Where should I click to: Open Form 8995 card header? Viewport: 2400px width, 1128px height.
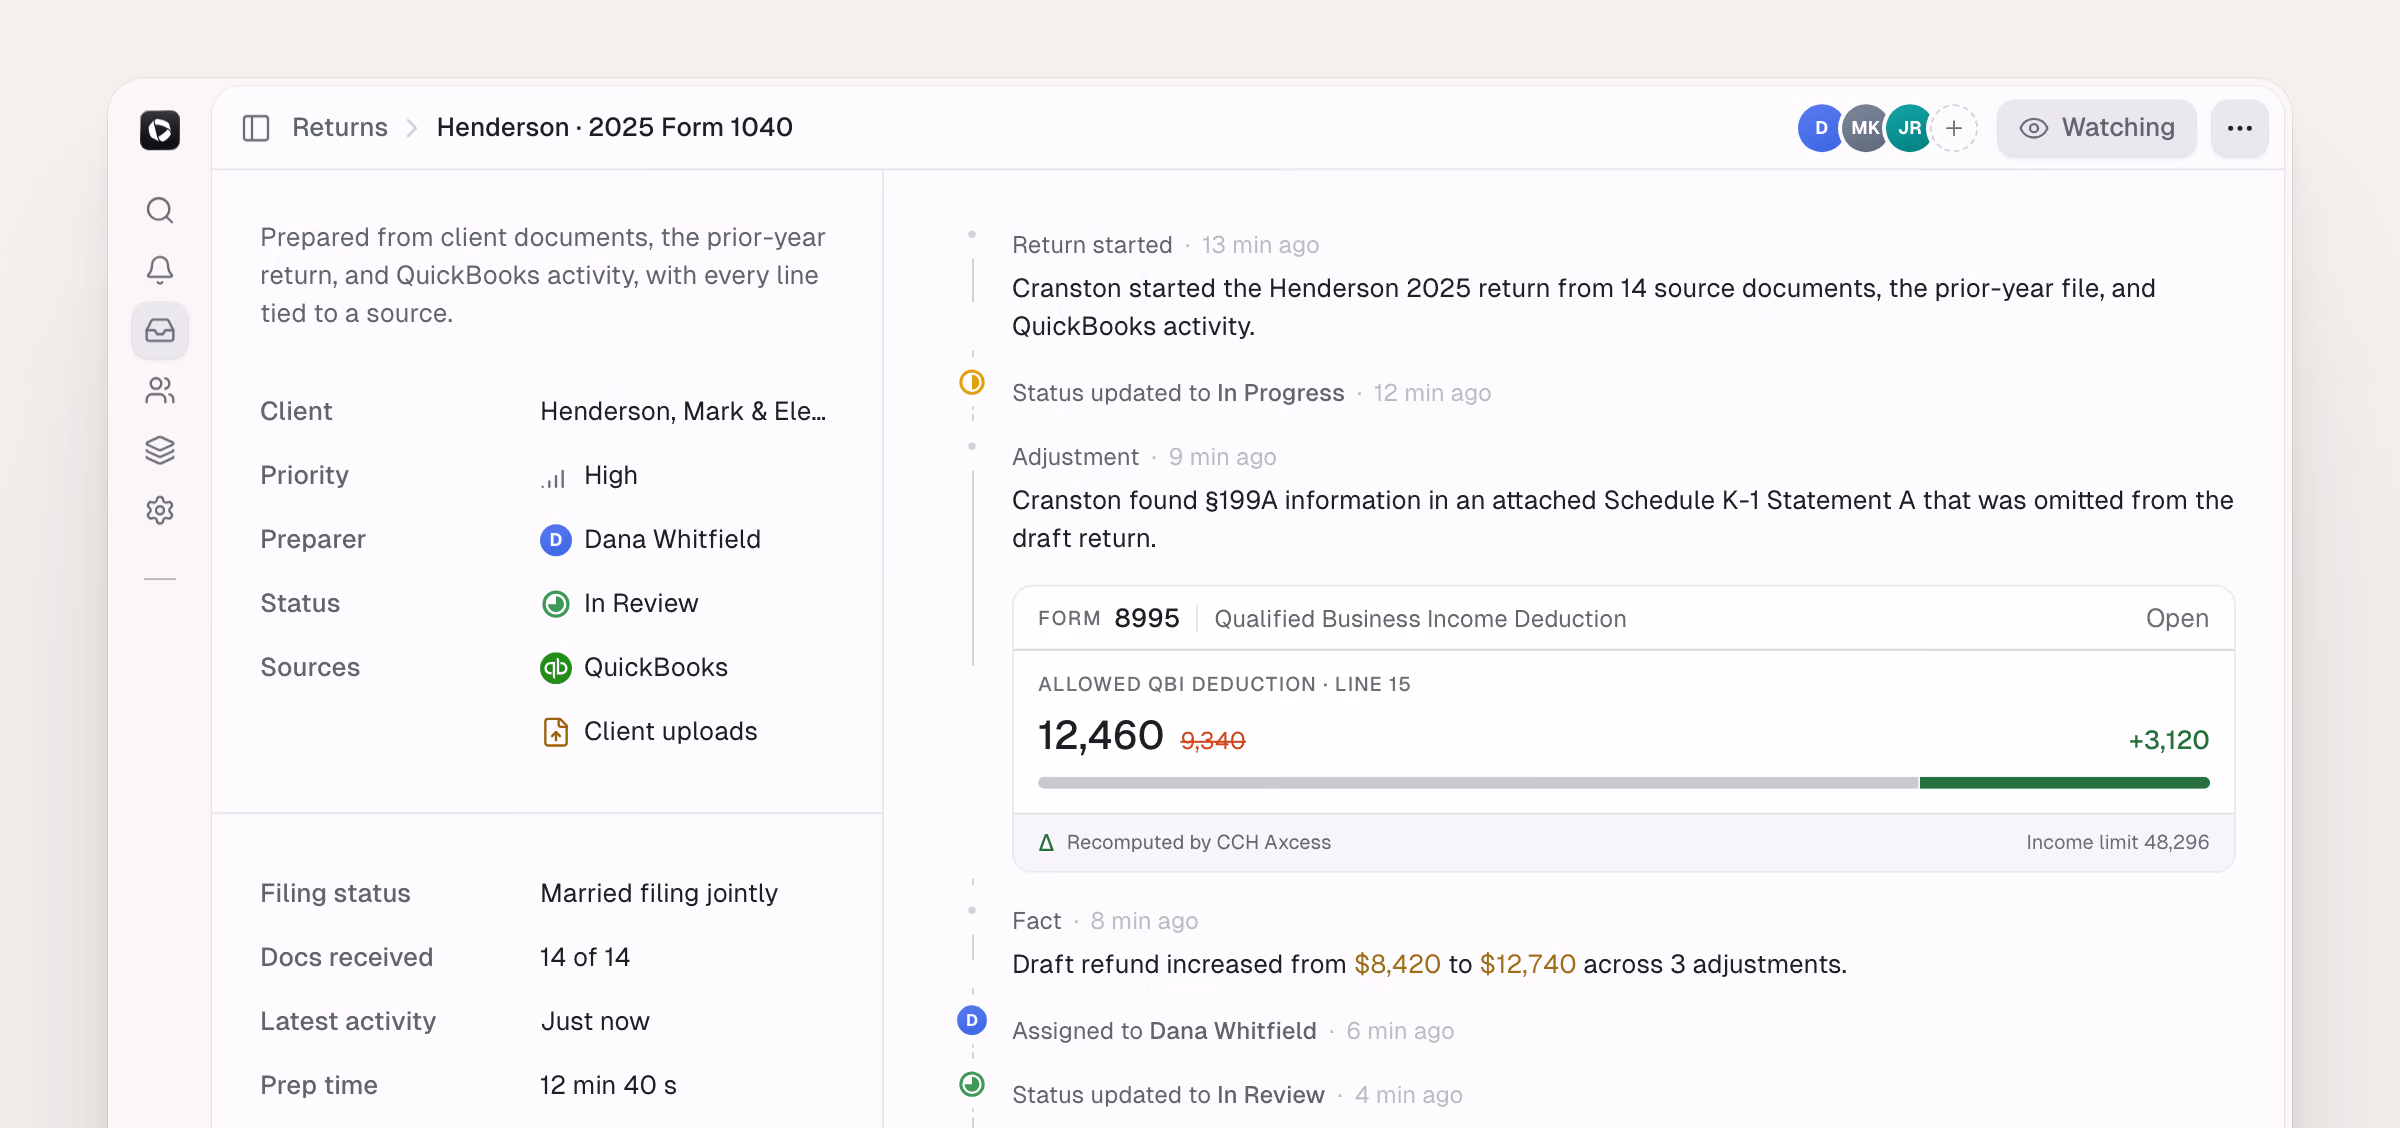(1624, 619)
